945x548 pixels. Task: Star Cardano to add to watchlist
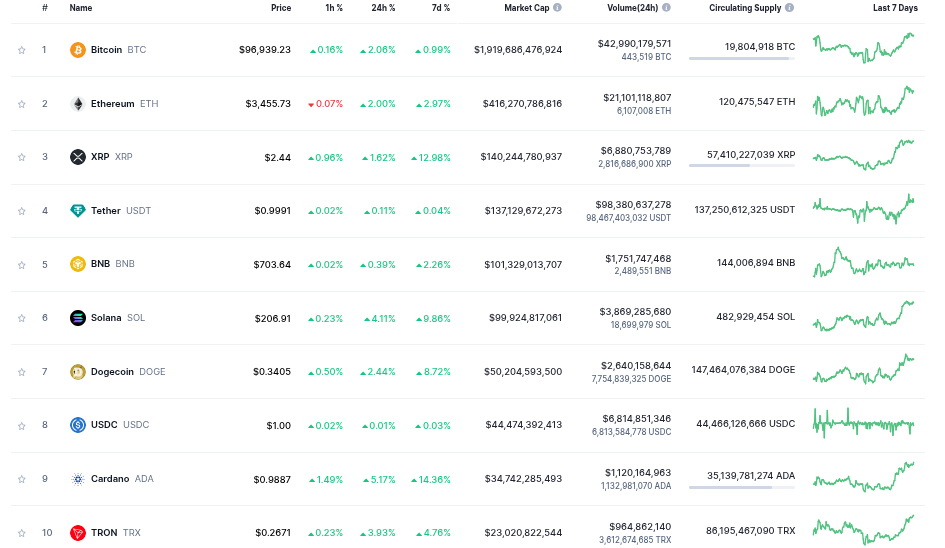point(22,479)
